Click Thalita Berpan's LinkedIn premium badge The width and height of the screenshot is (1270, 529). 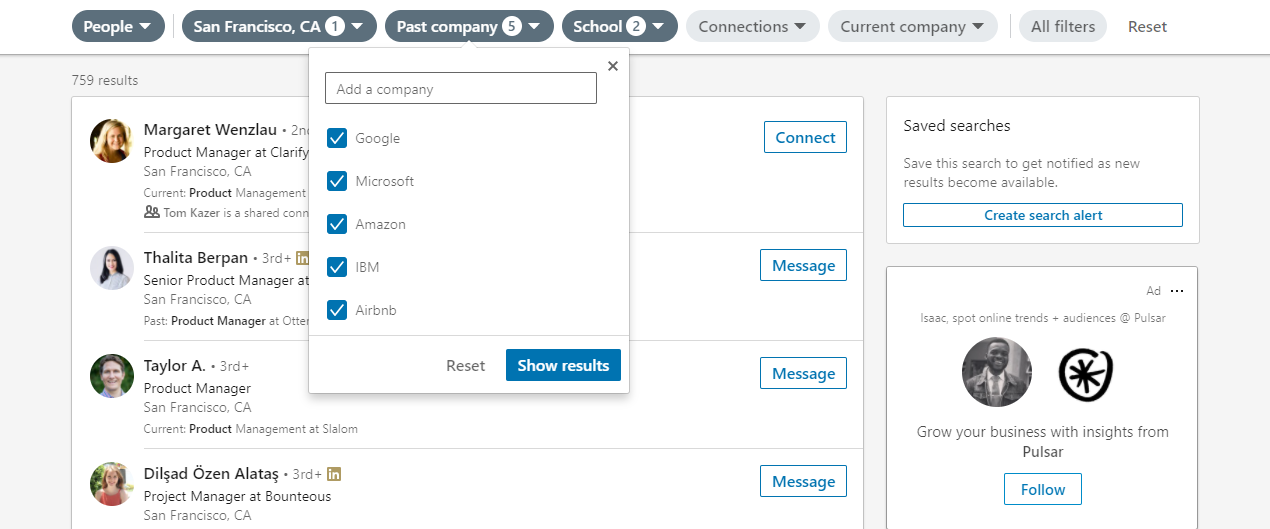(303, 258)
